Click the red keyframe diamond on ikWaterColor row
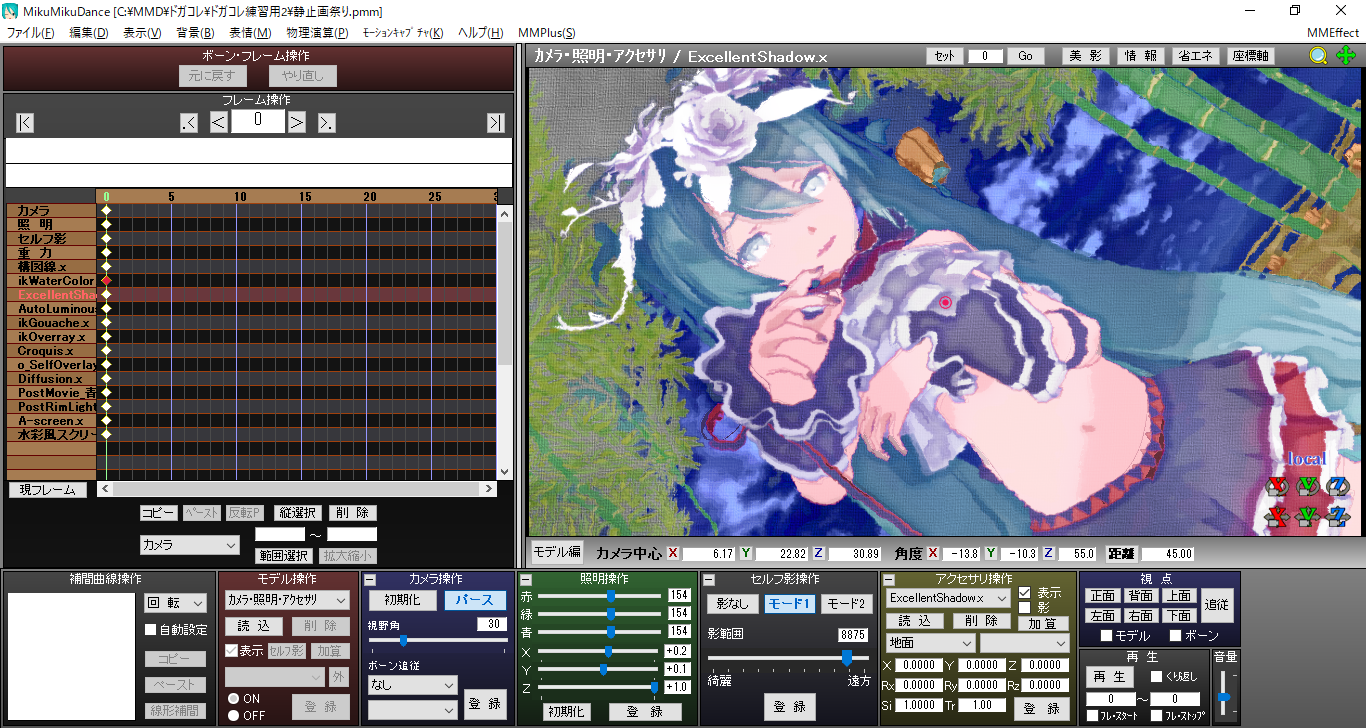This screenshot has width=1366, height=728. point(106,282)
